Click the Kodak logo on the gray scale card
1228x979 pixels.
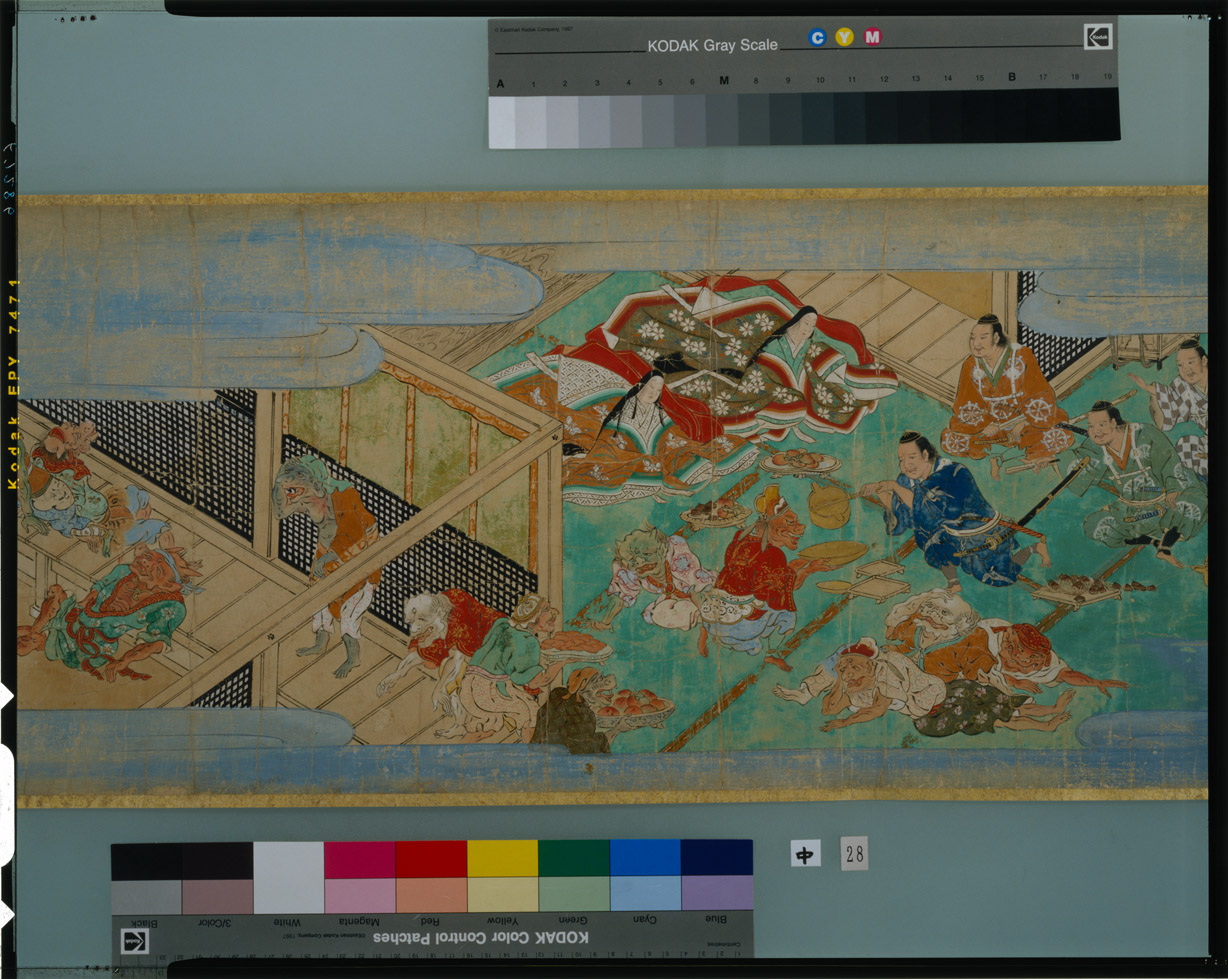point(1098,37)
